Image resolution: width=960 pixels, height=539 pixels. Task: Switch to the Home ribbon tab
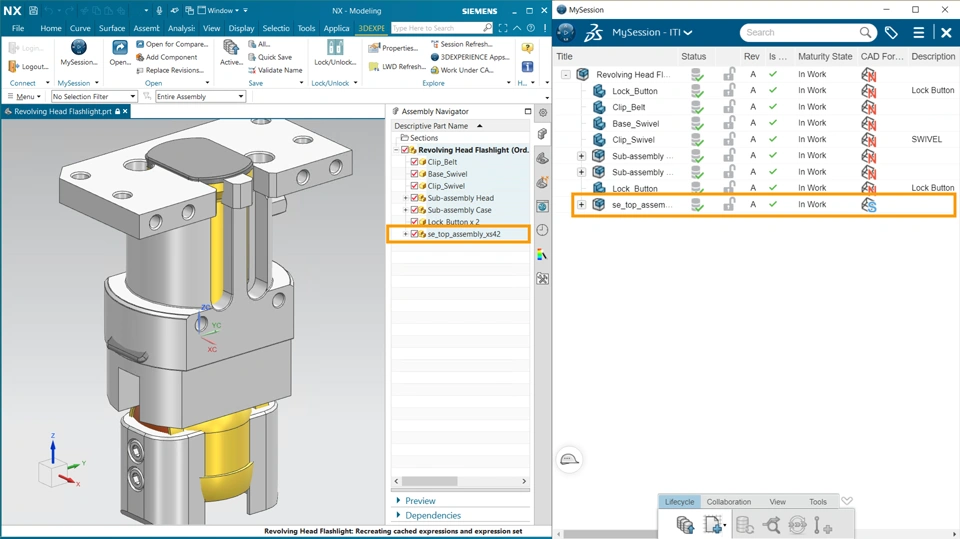coord(51,28)
